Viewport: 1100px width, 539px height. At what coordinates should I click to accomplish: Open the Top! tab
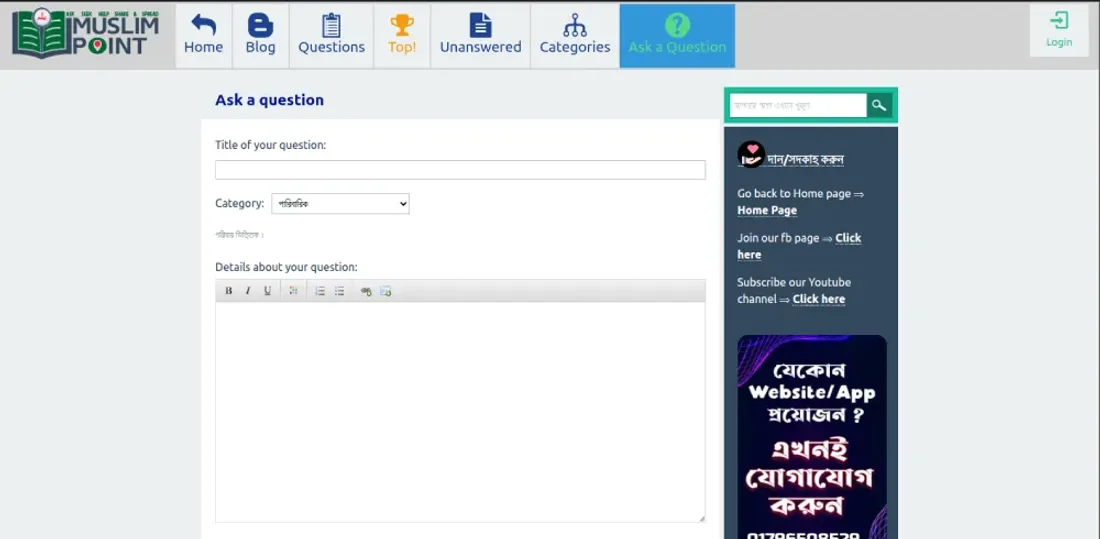click(x=402, y=35)
